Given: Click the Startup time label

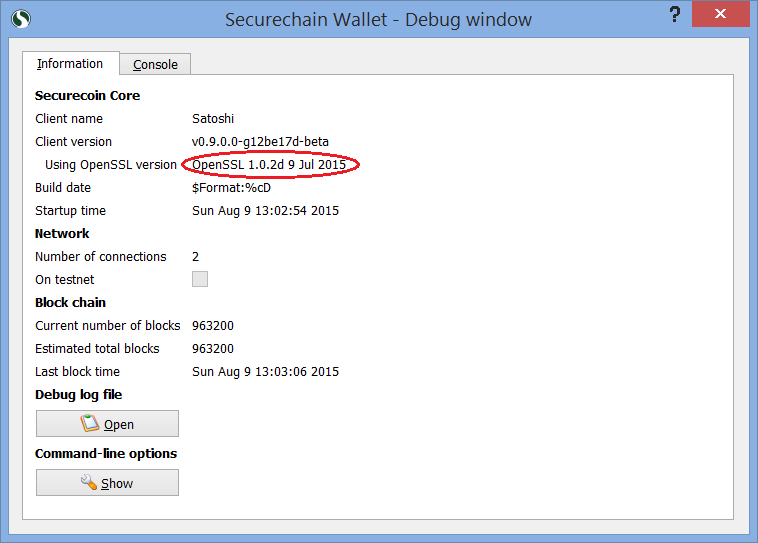Looking at the screenshot, I should (71, 211).
